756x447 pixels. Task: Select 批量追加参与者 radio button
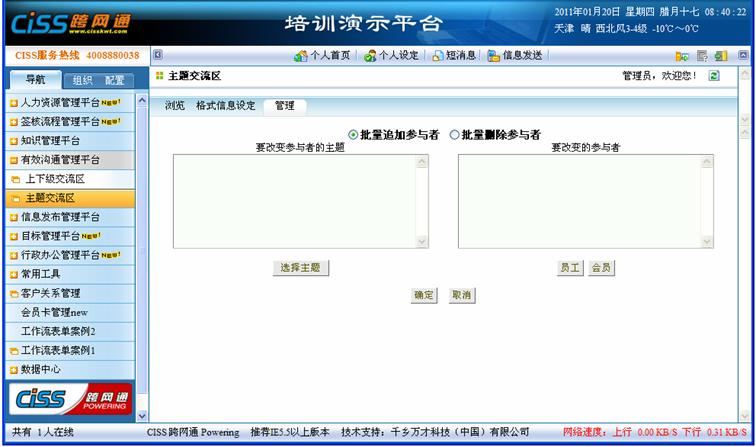(x=353, y=135)
